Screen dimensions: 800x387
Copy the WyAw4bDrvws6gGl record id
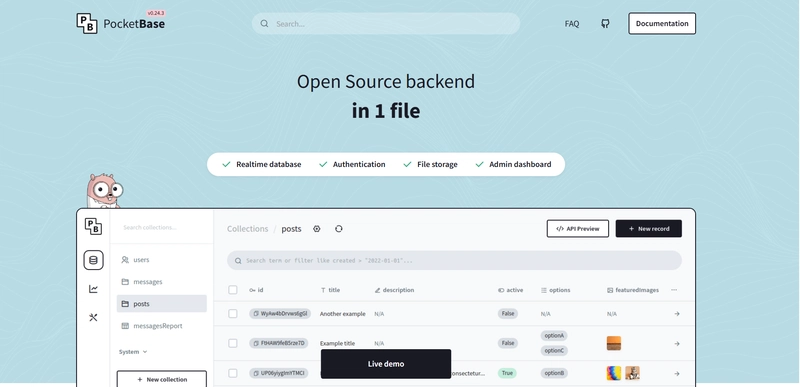click(x=256, y=314)
